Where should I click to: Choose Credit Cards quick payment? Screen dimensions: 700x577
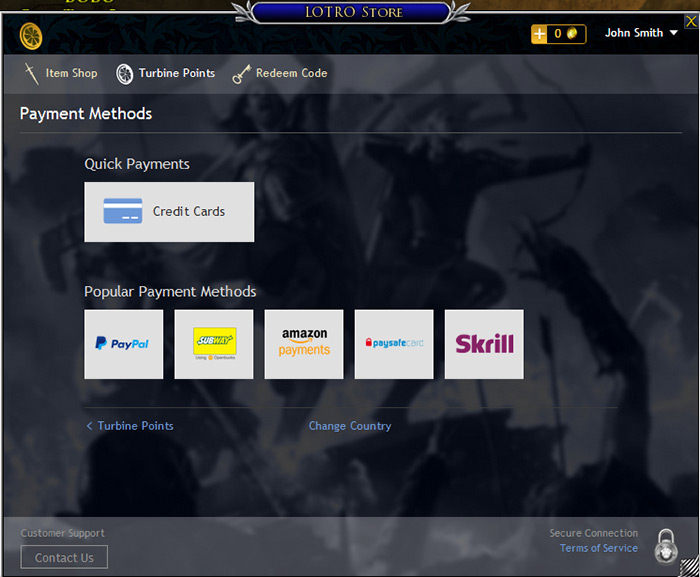coord(169,212)
